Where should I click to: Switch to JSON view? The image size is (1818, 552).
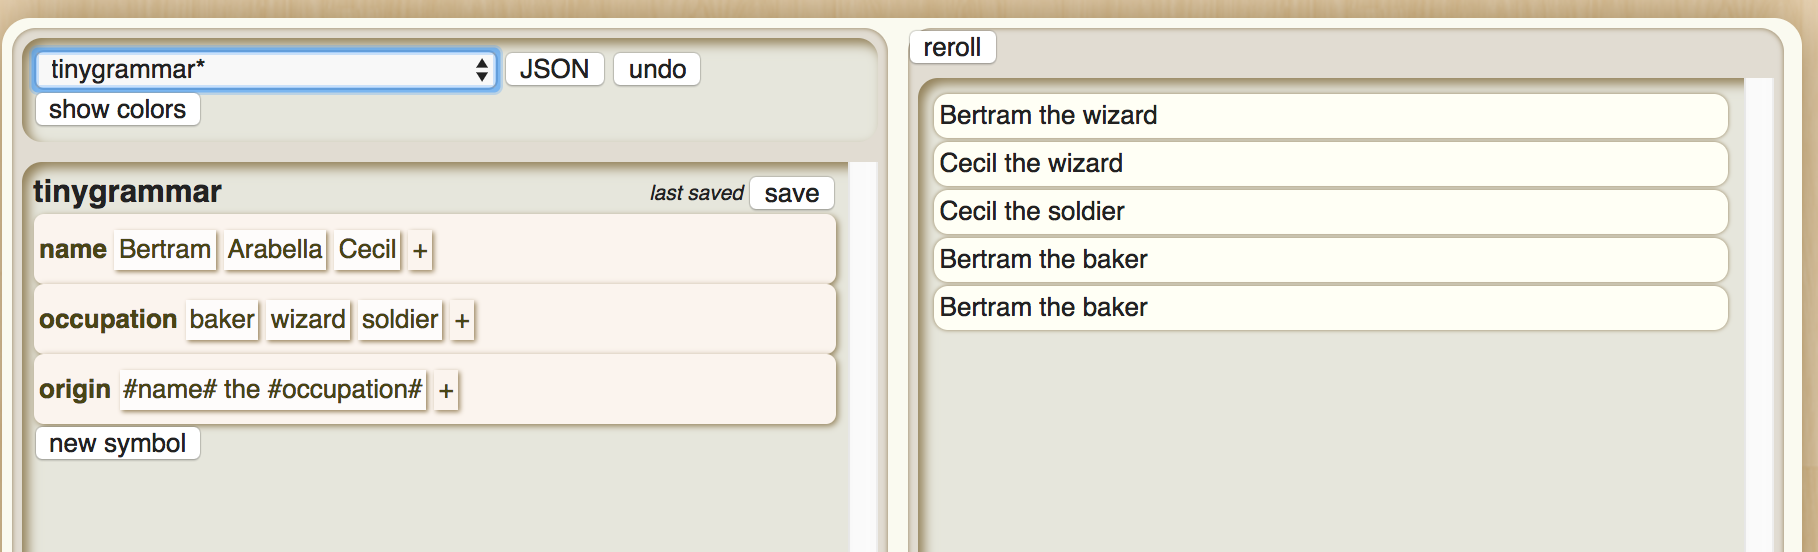554,69
